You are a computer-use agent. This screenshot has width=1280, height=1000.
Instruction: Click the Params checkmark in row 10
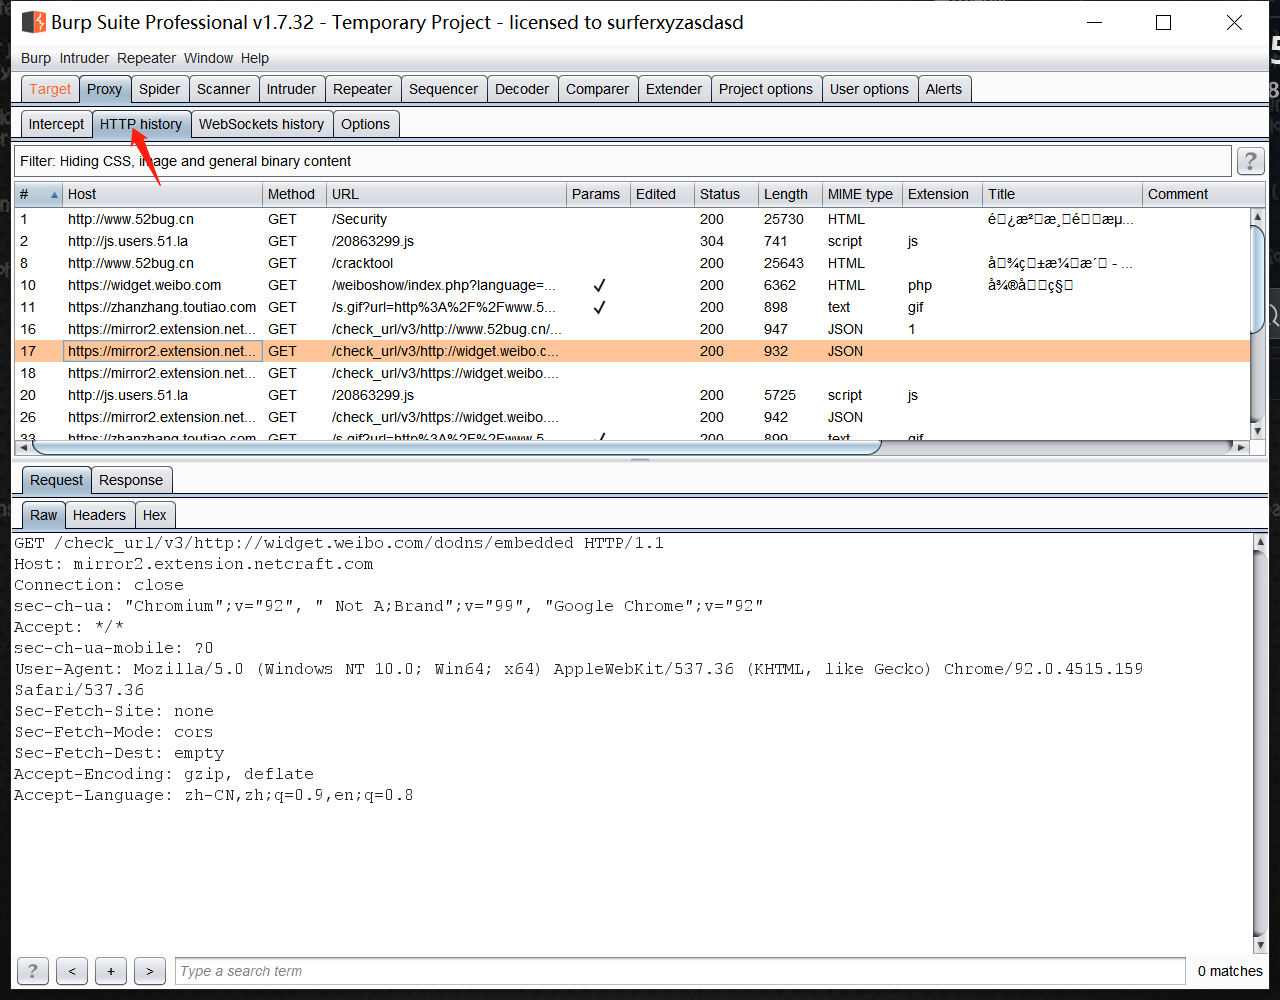tap(599, 285)
